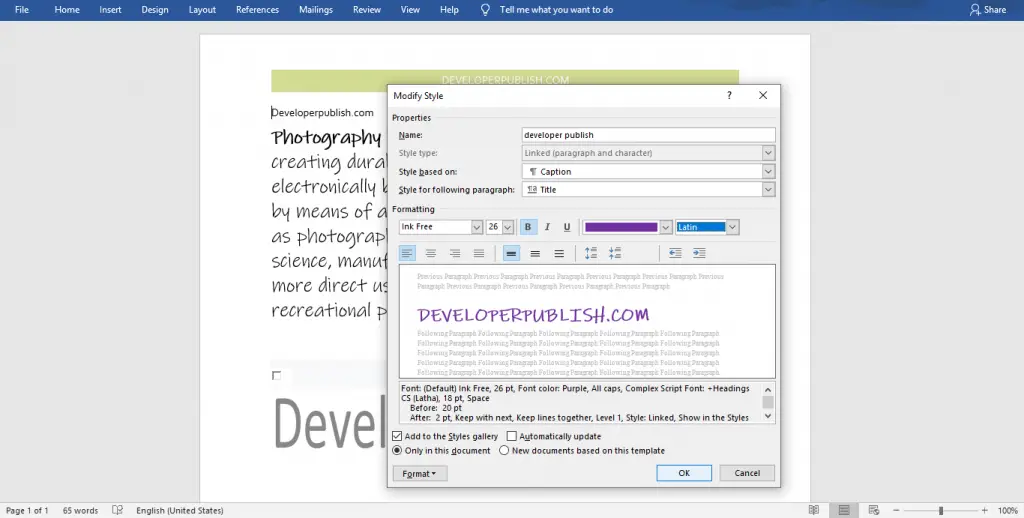The image size is (1024, 518).
Task: Switch to Print Layout view
Action: [844, 510]
